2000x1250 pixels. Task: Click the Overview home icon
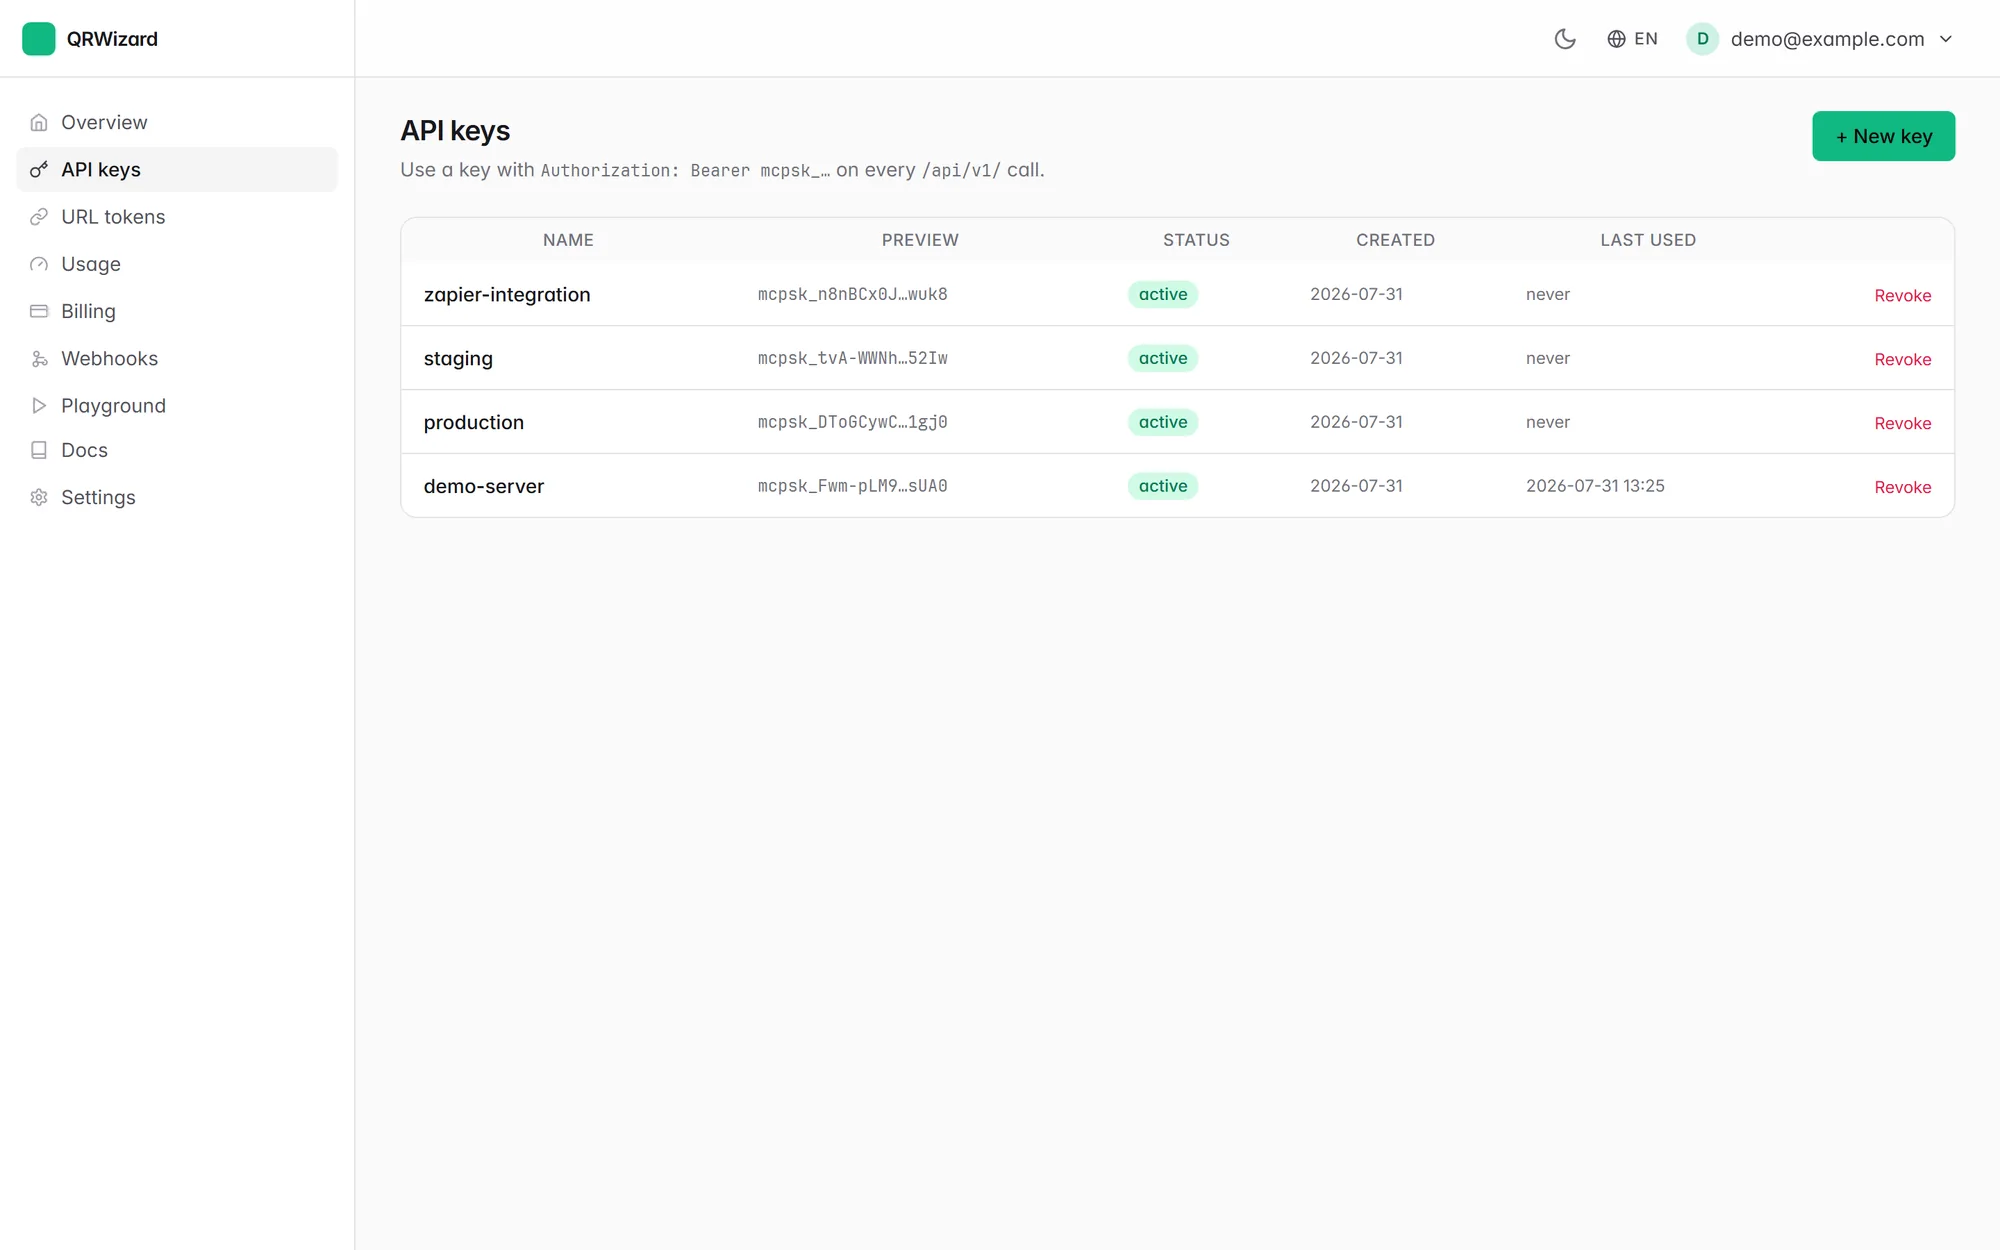[x=39, y=122]
